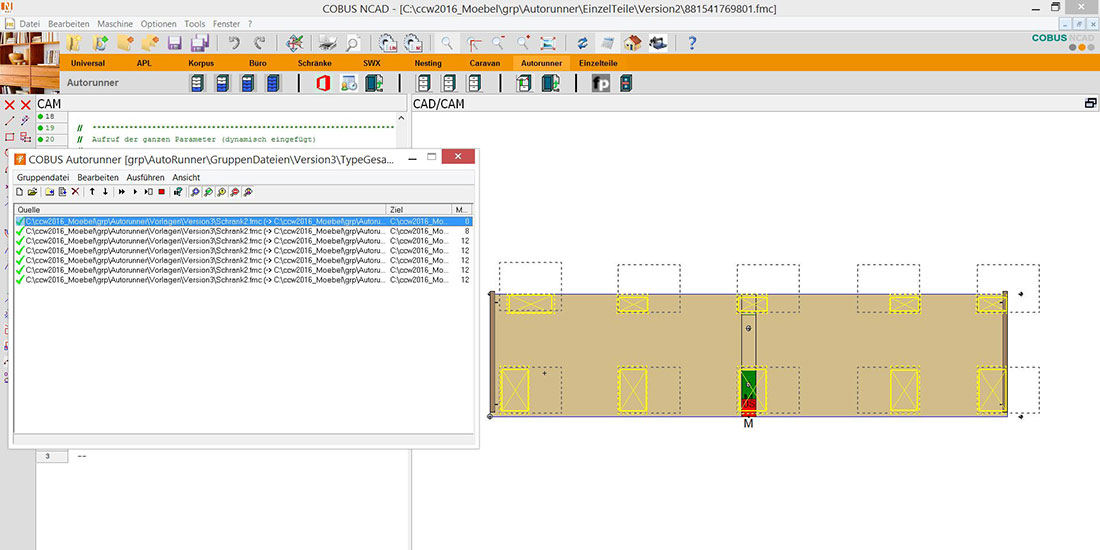Open Gruppendatei menu in Autorunner window

coord(43,177)
